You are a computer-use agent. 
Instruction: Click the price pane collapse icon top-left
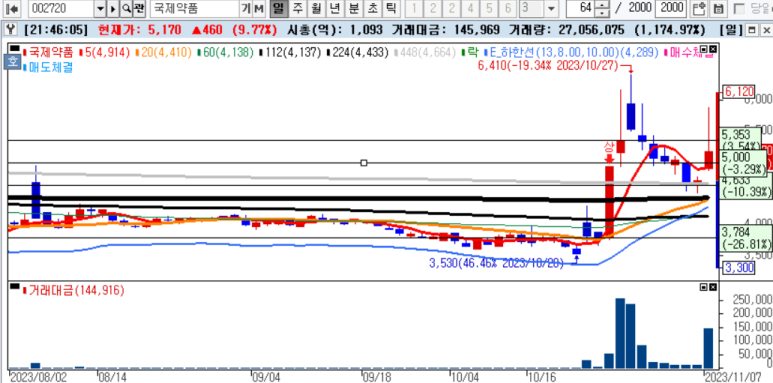(x=14, y=49)
